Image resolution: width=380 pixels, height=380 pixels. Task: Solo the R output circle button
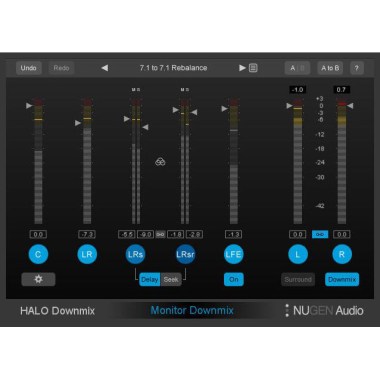342,254
